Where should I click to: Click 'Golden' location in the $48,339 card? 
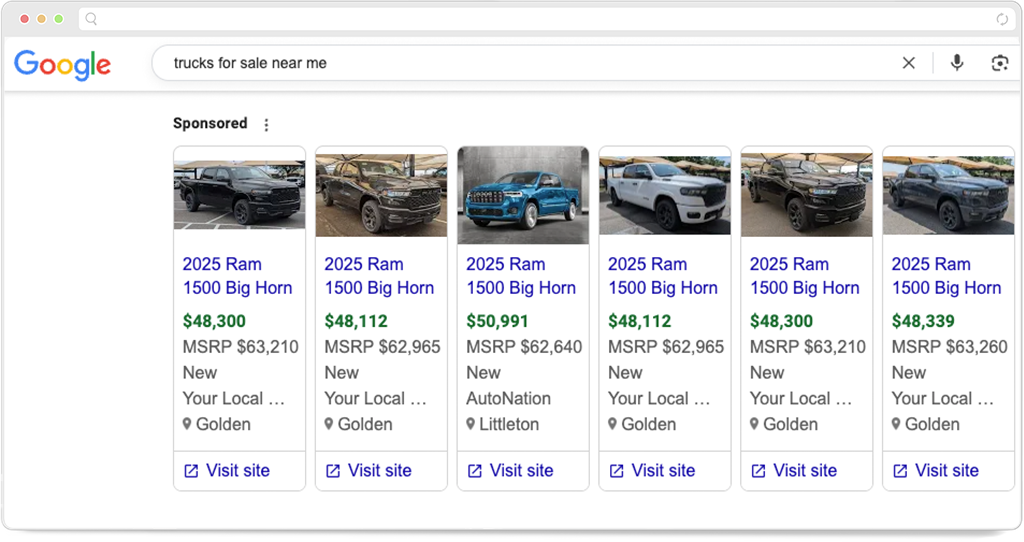pyautogui.click(x=932, y=424)
